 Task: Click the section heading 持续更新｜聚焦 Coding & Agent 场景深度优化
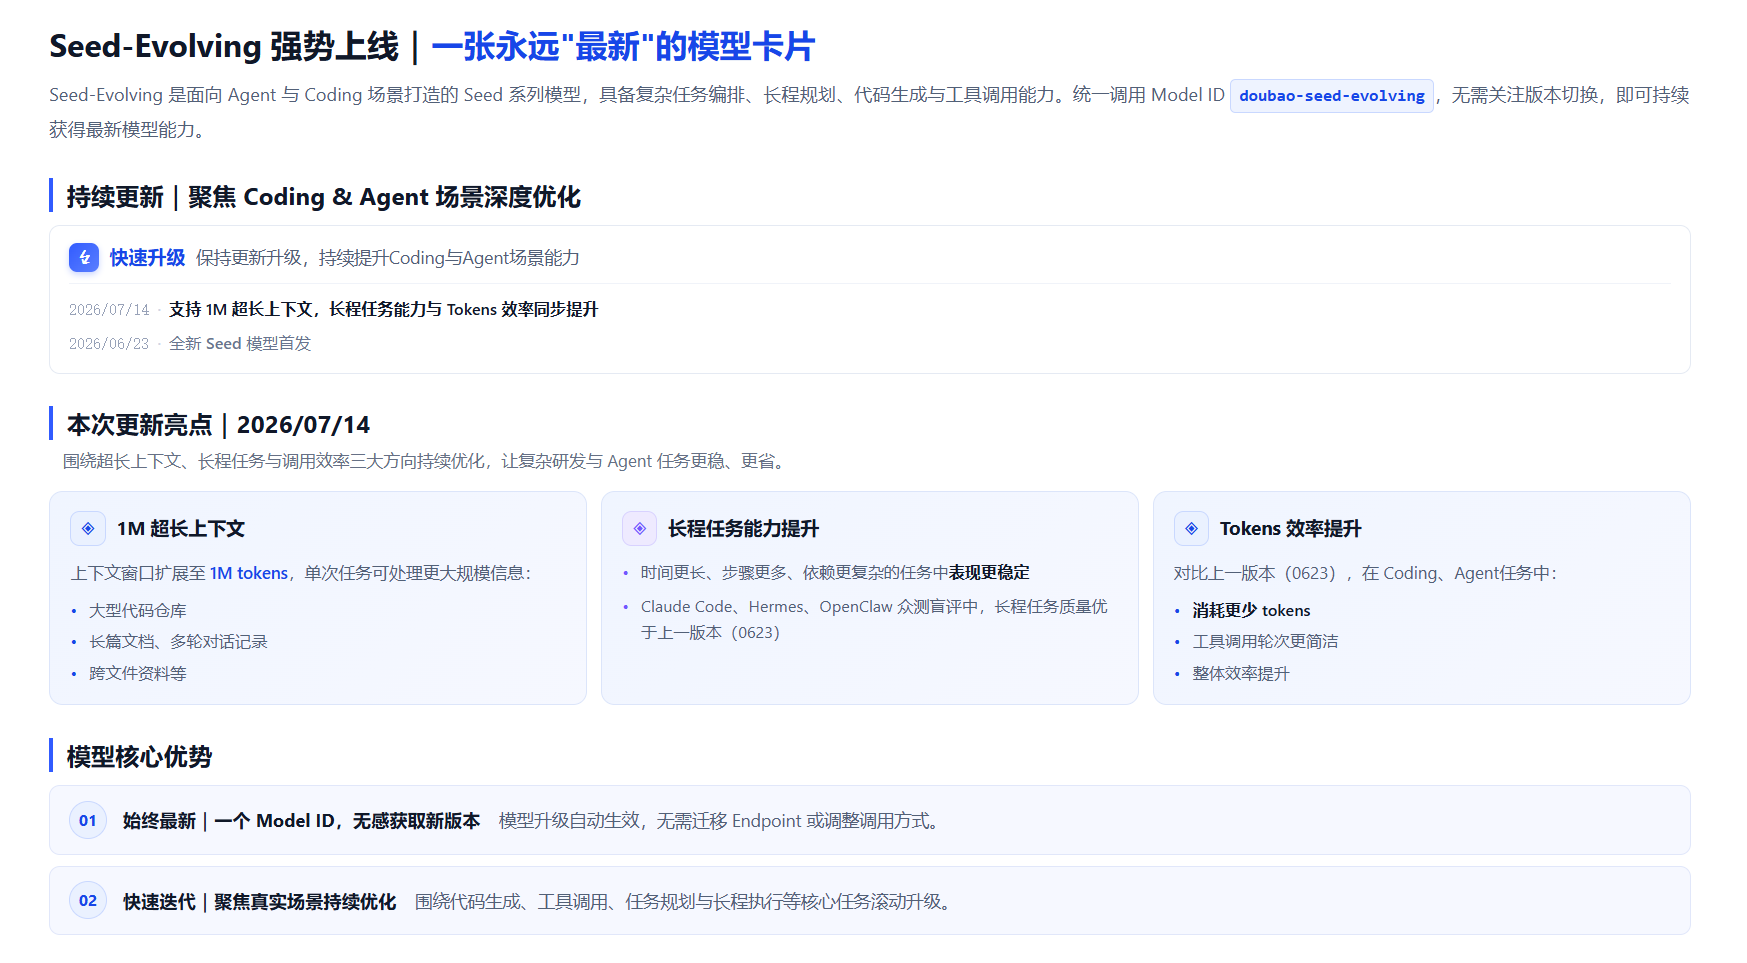click(324, 197)
